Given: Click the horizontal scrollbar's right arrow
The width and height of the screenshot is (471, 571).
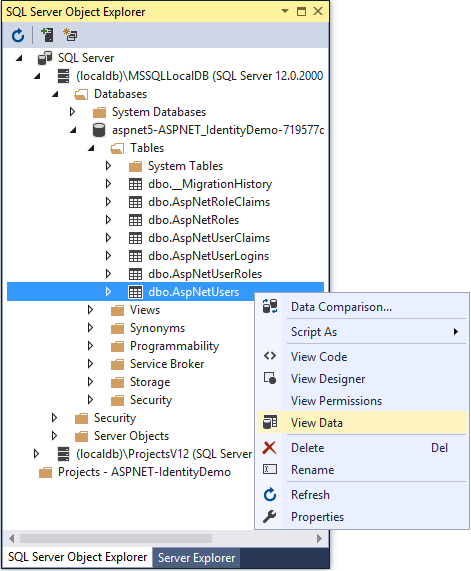Looking at the screenshot, I should (x=319, y=538).
